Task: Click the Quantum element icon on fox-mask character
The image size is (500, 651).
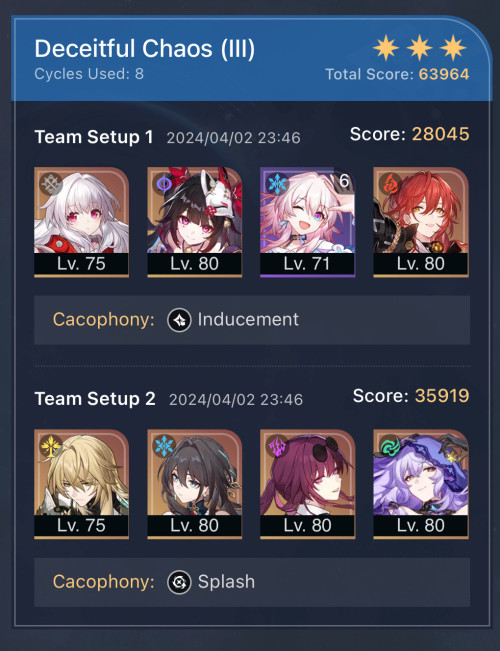Action: coord(164,184)
